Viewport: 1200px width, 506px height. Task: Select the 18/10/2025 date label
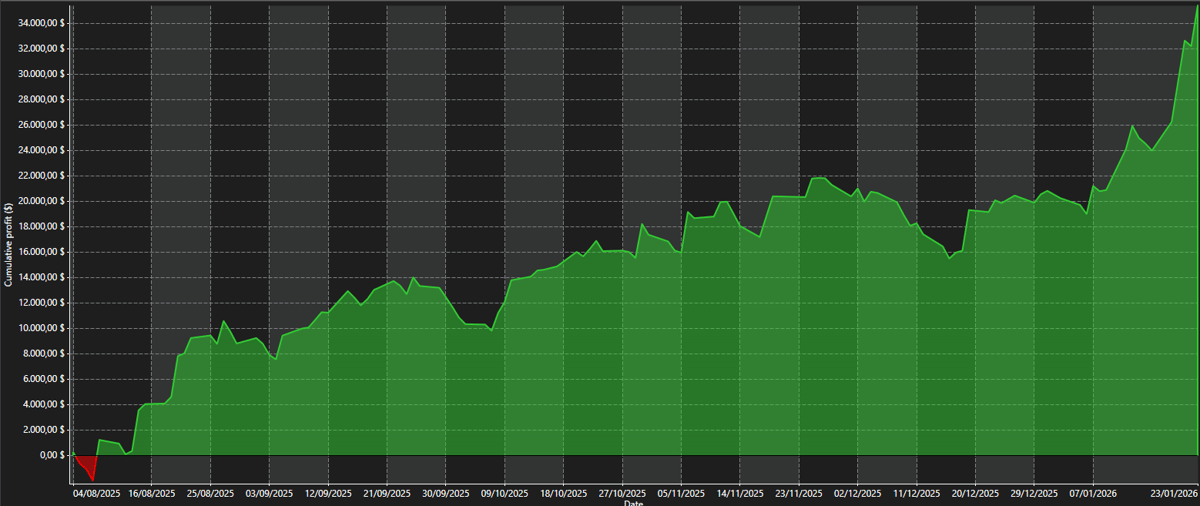(x=564, y=493)
